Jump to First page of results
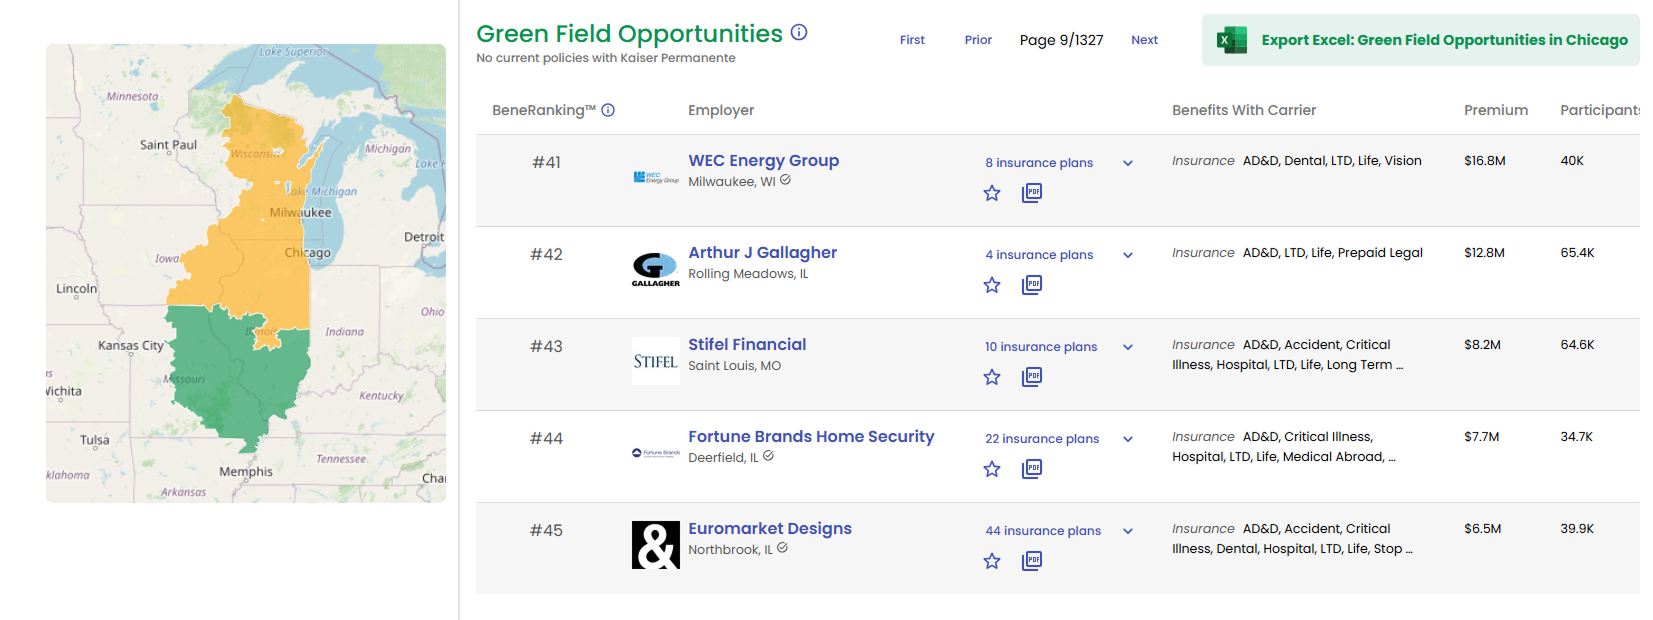 [x=911, y=40]
